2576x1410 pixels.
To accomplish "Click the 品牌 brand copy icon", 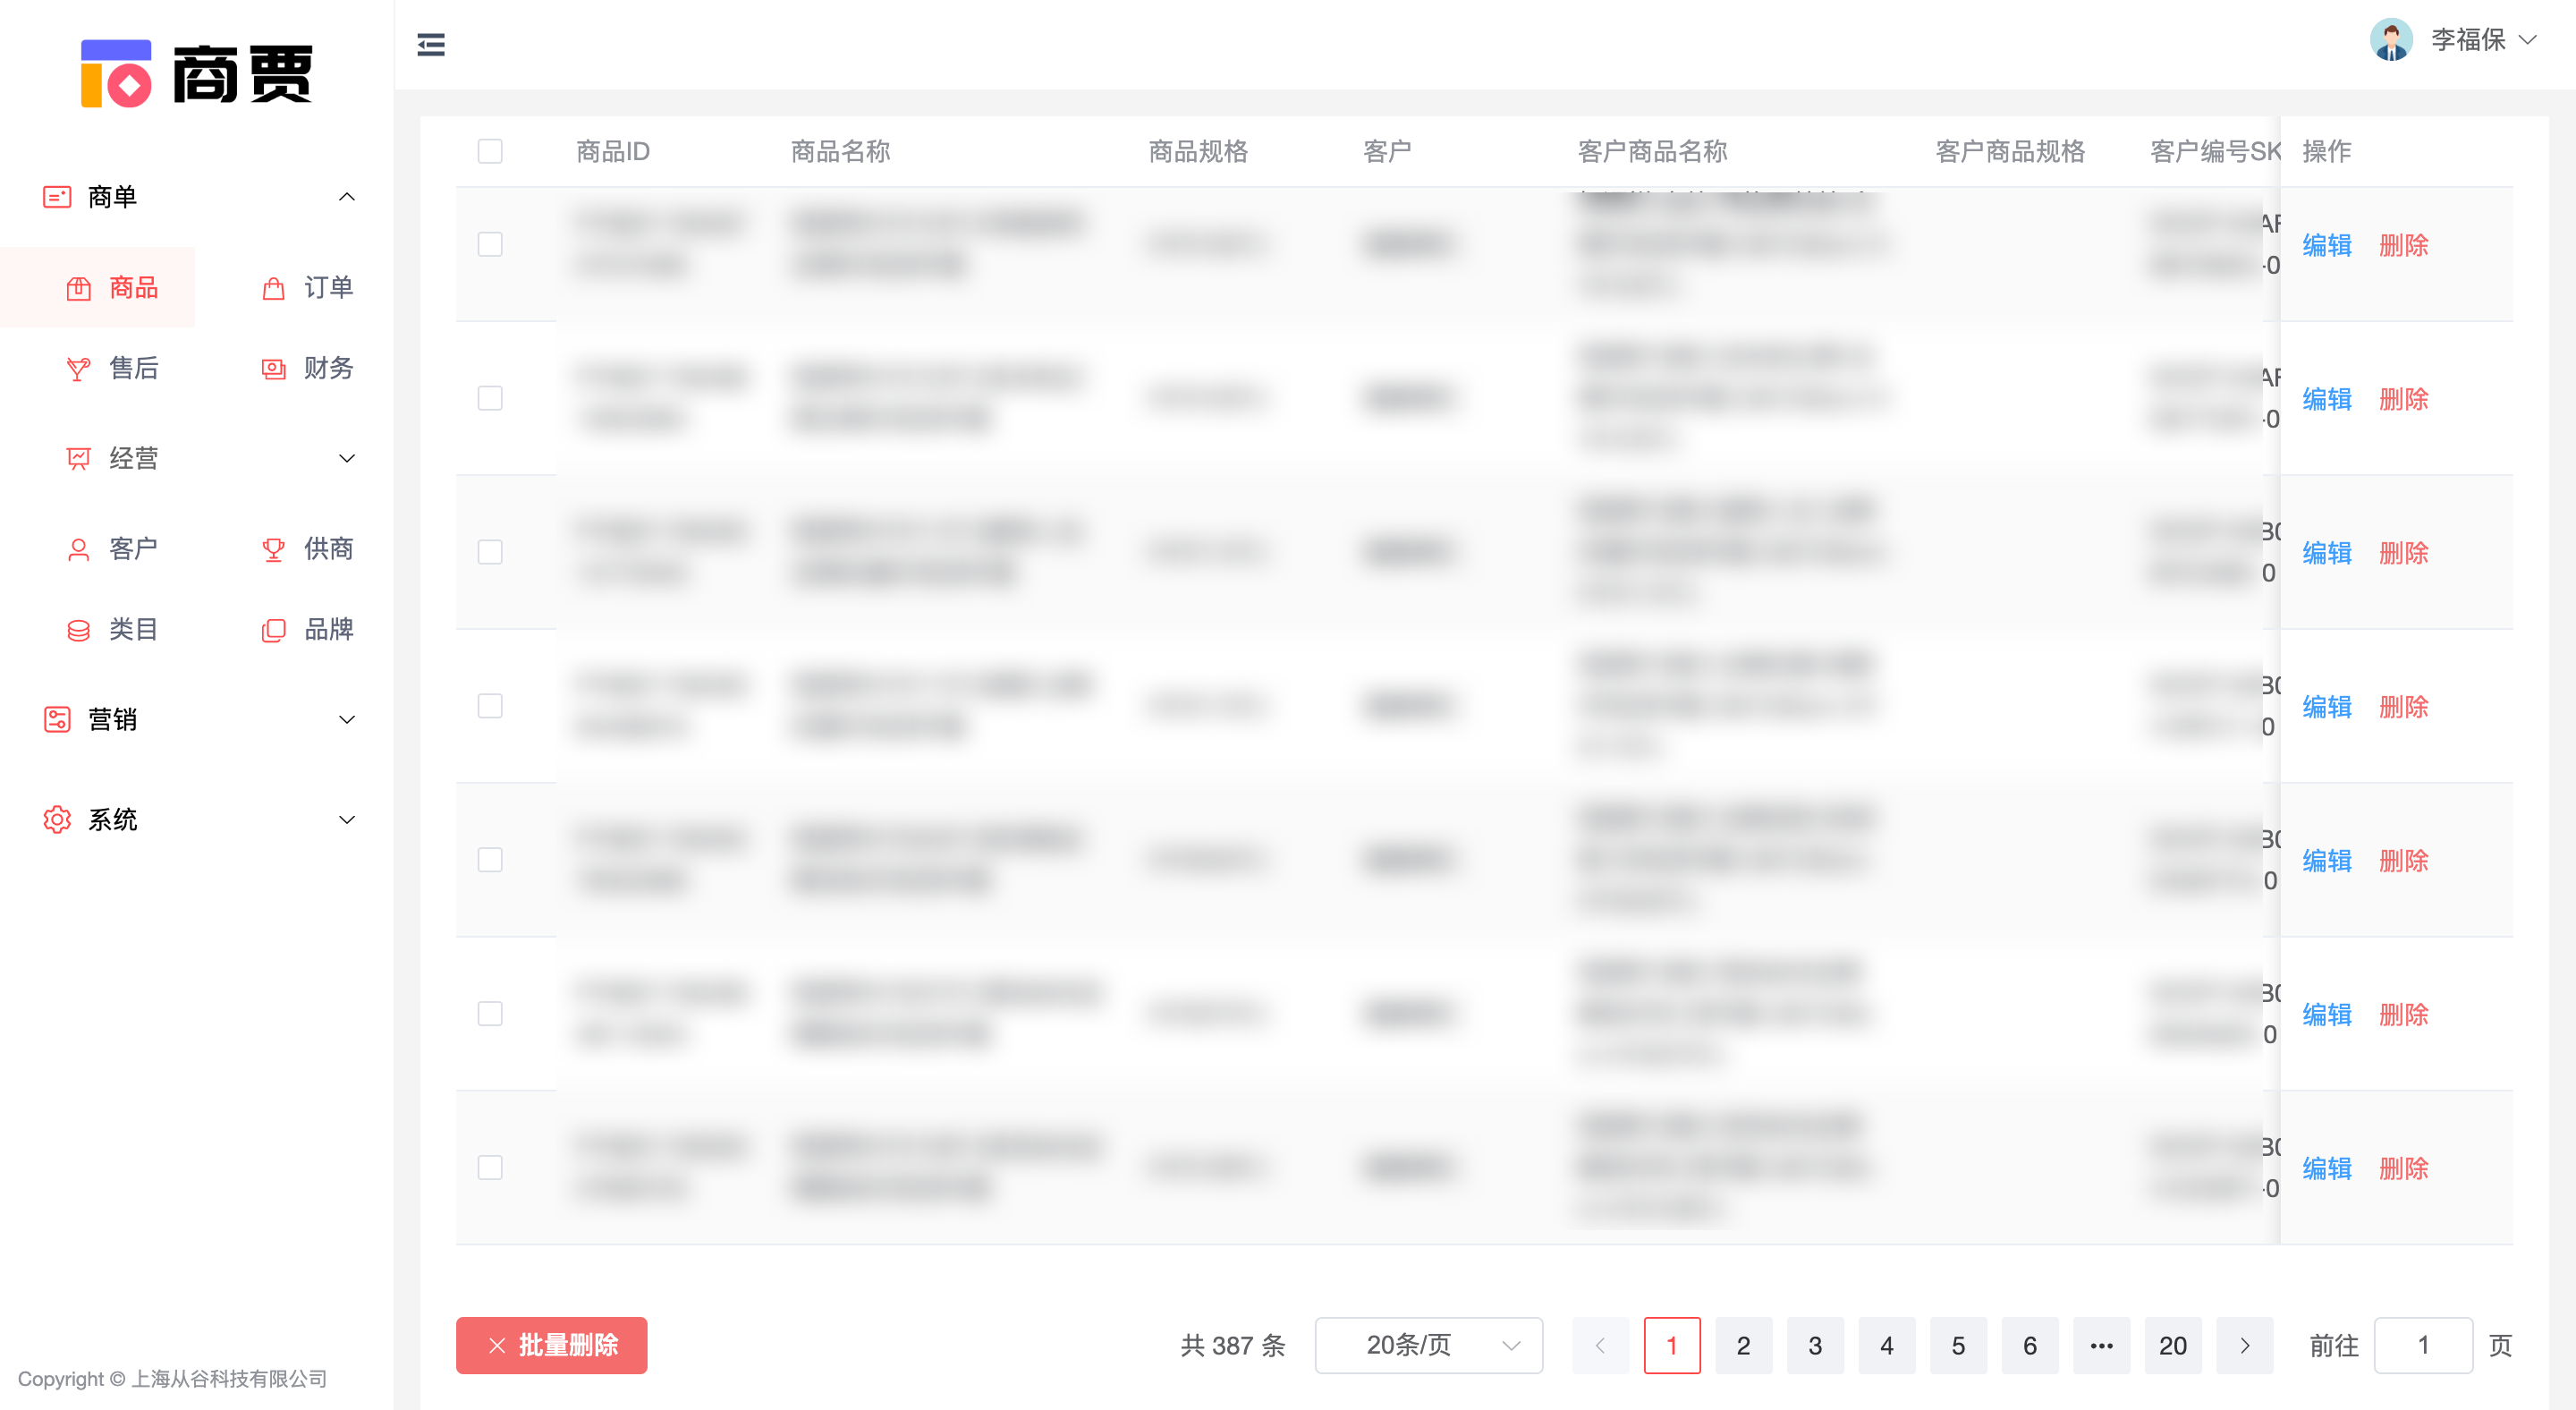I will [273, 630].
